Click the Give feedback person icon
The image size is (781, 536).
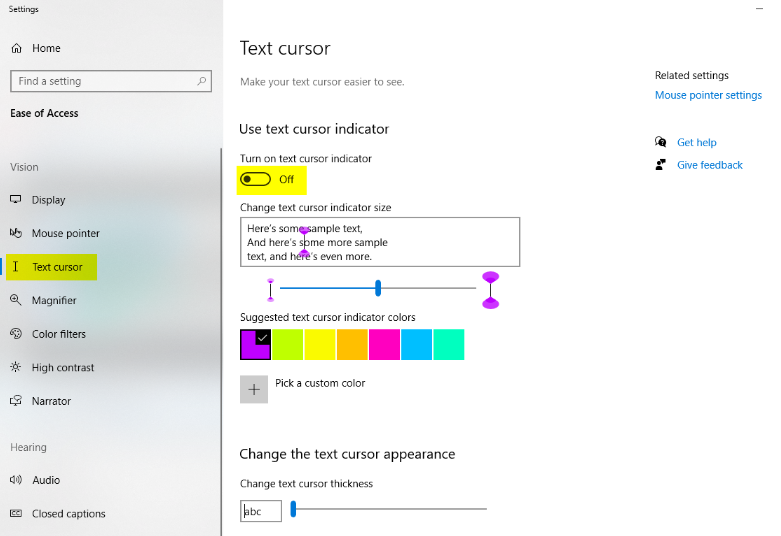[x=660, y=165]
